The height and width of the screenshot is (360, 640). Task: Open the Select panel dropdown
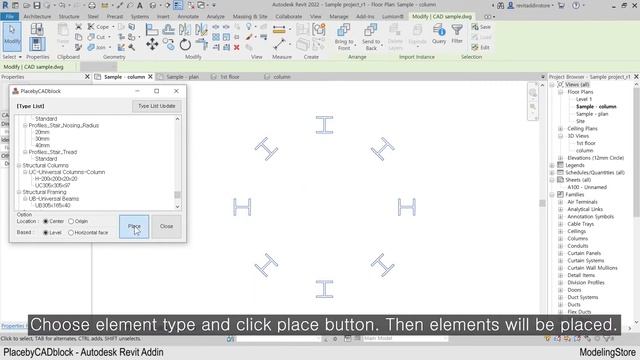point(12,57)
